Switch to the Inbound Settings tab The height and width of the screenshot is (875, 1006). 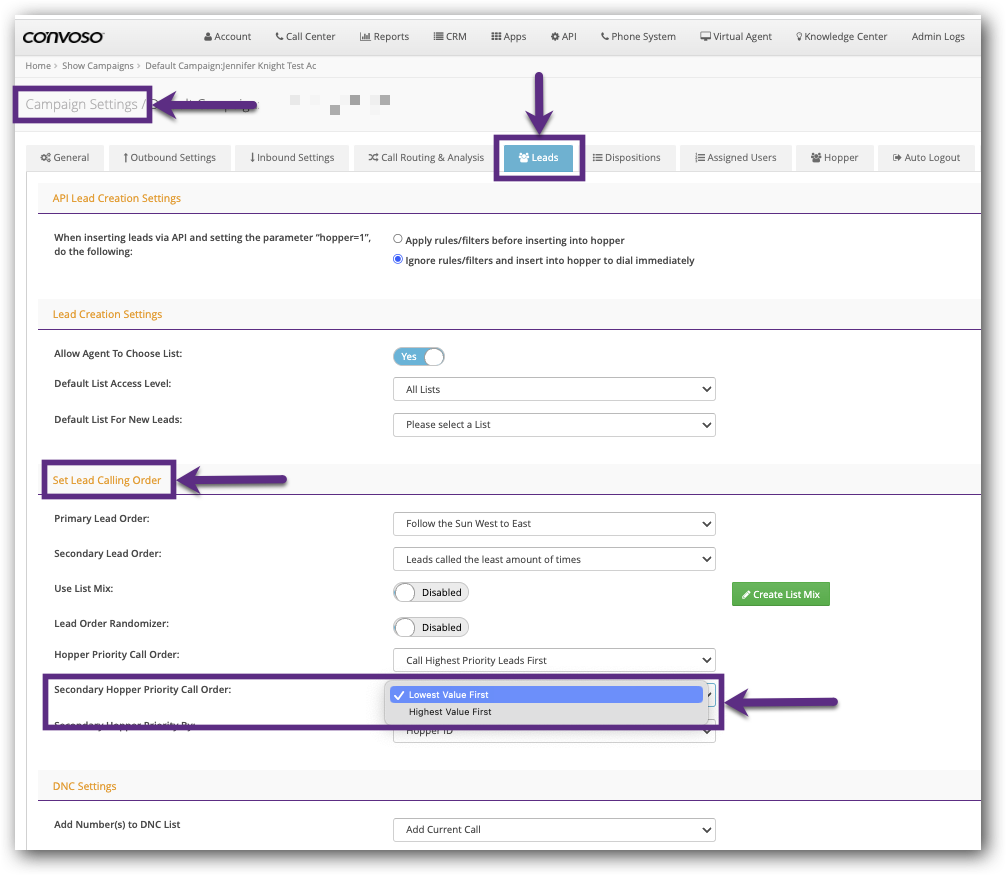[x=292, y=158]
